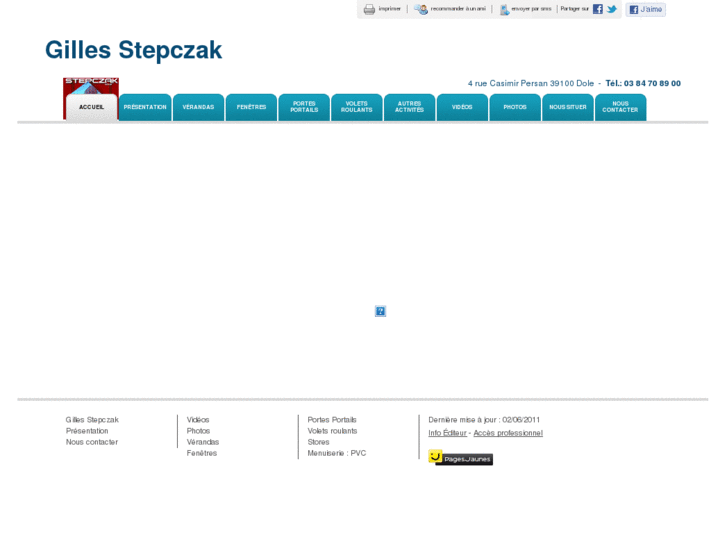Open the Nous Situer tab

coord(568,107)
